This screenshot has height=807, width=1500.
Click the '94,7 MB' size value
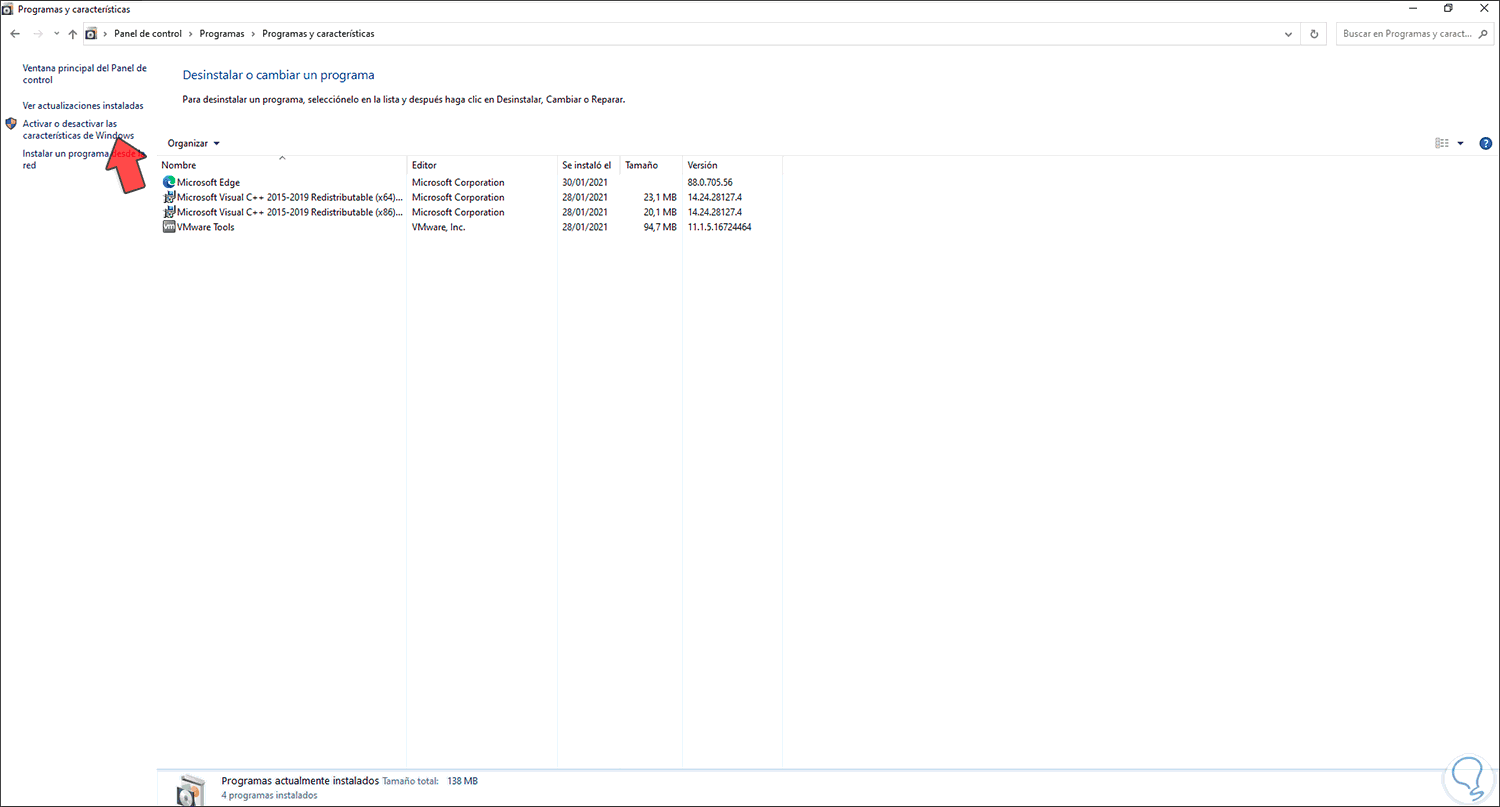(660, 227)
